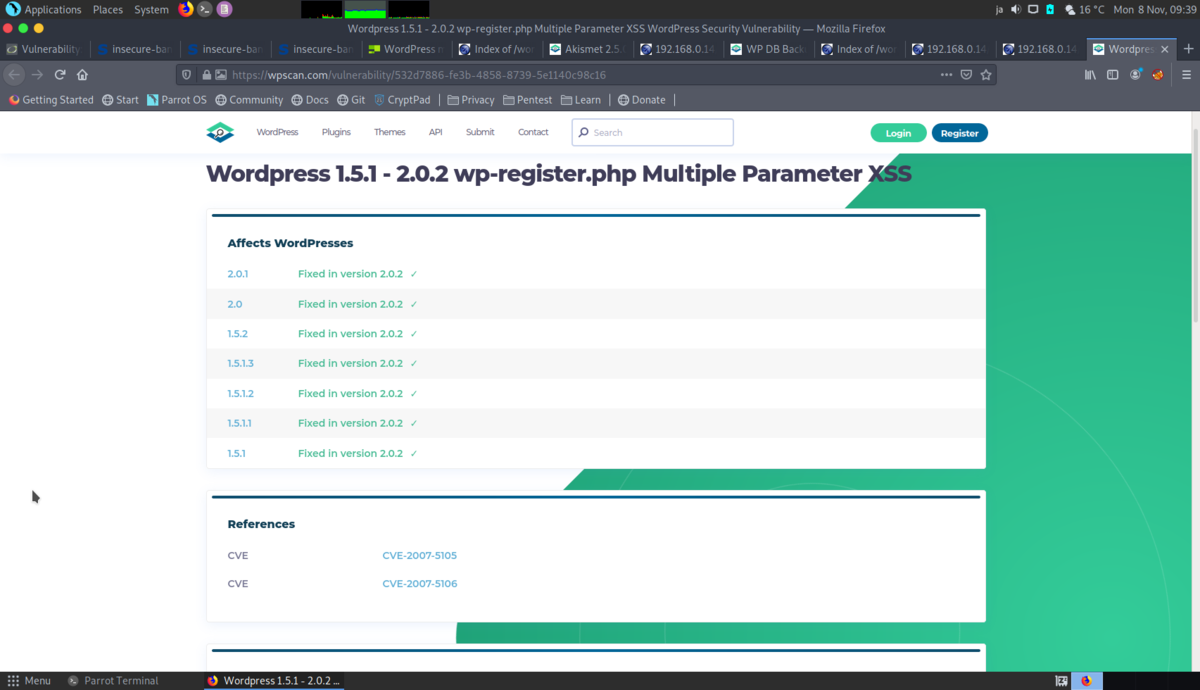Open the bottom panel Menu button
1200x690 pixels.
28,681
